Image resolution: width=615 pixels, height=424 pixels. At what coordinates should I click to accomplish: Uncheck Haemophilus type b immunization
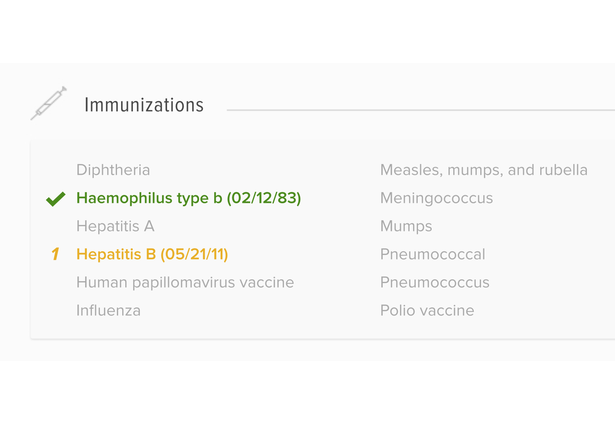coord(188,198)
